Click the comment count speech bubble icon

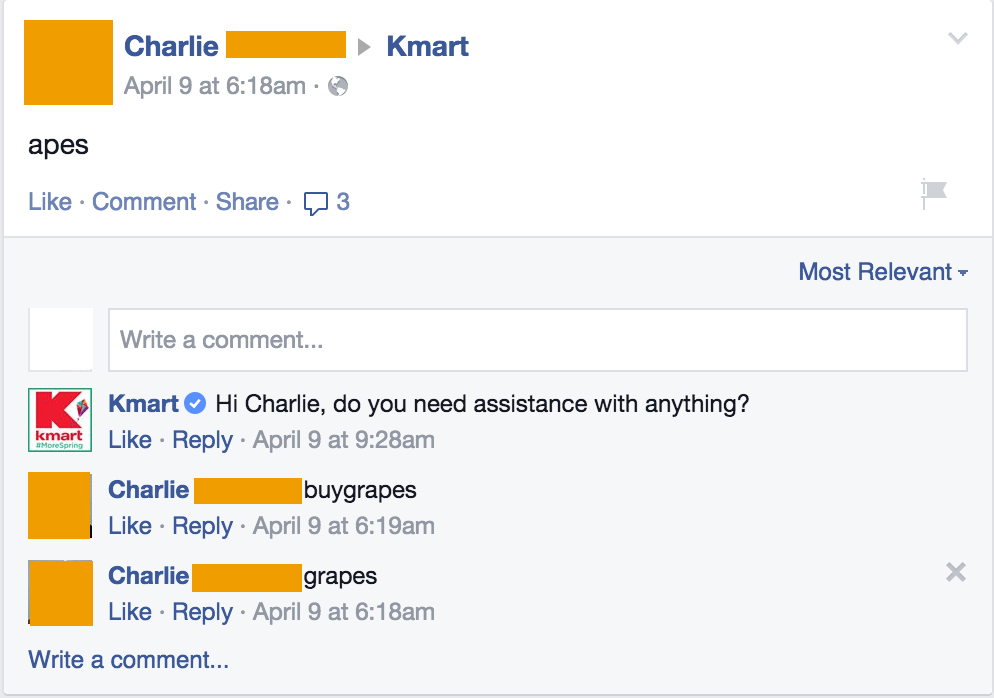[316, 204]
